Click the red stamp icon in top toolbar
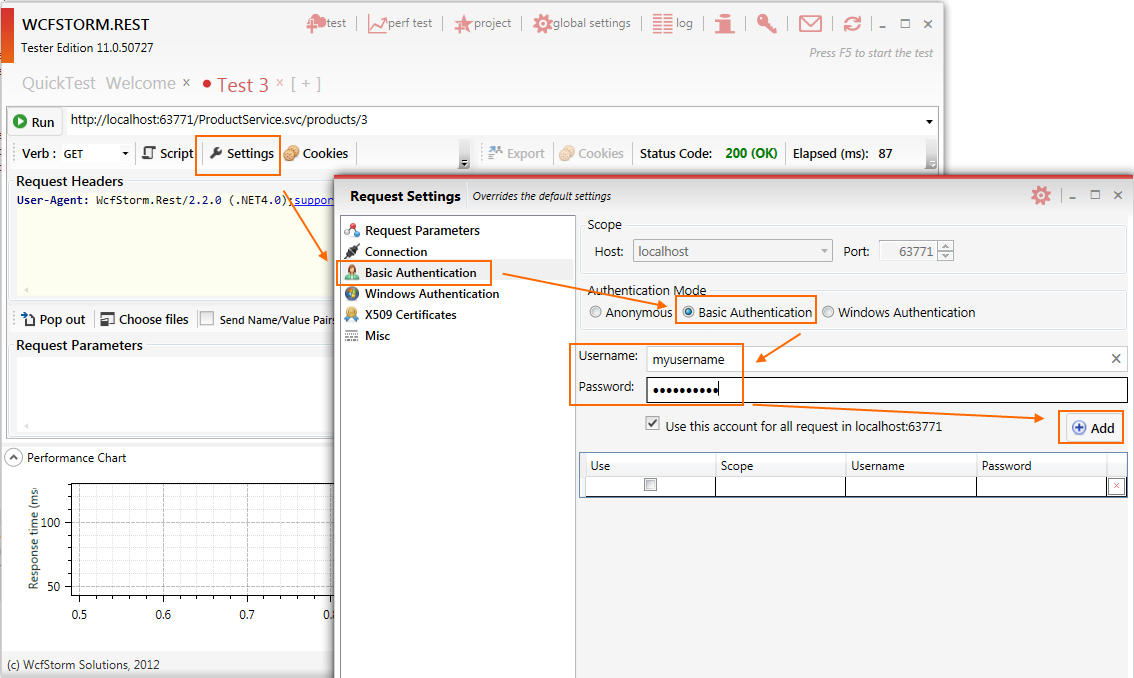This screenshot has width=1134, height=678. pyautogui.click(x=724, y=24)
